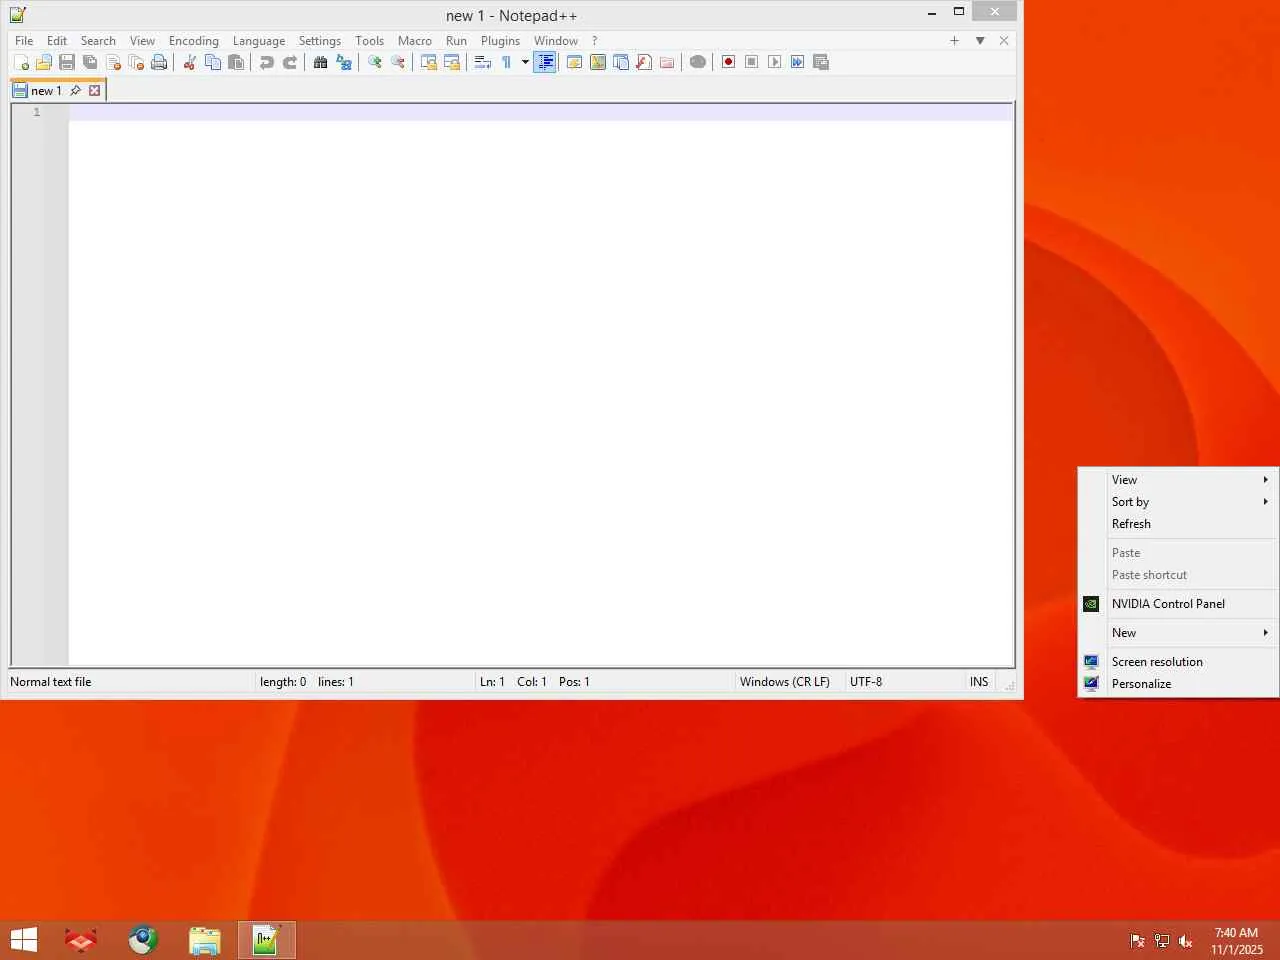The height and width of the screenshot is (960, 1280).
Task: Create a new file with toolbar icon
Action: coord(21,62)
